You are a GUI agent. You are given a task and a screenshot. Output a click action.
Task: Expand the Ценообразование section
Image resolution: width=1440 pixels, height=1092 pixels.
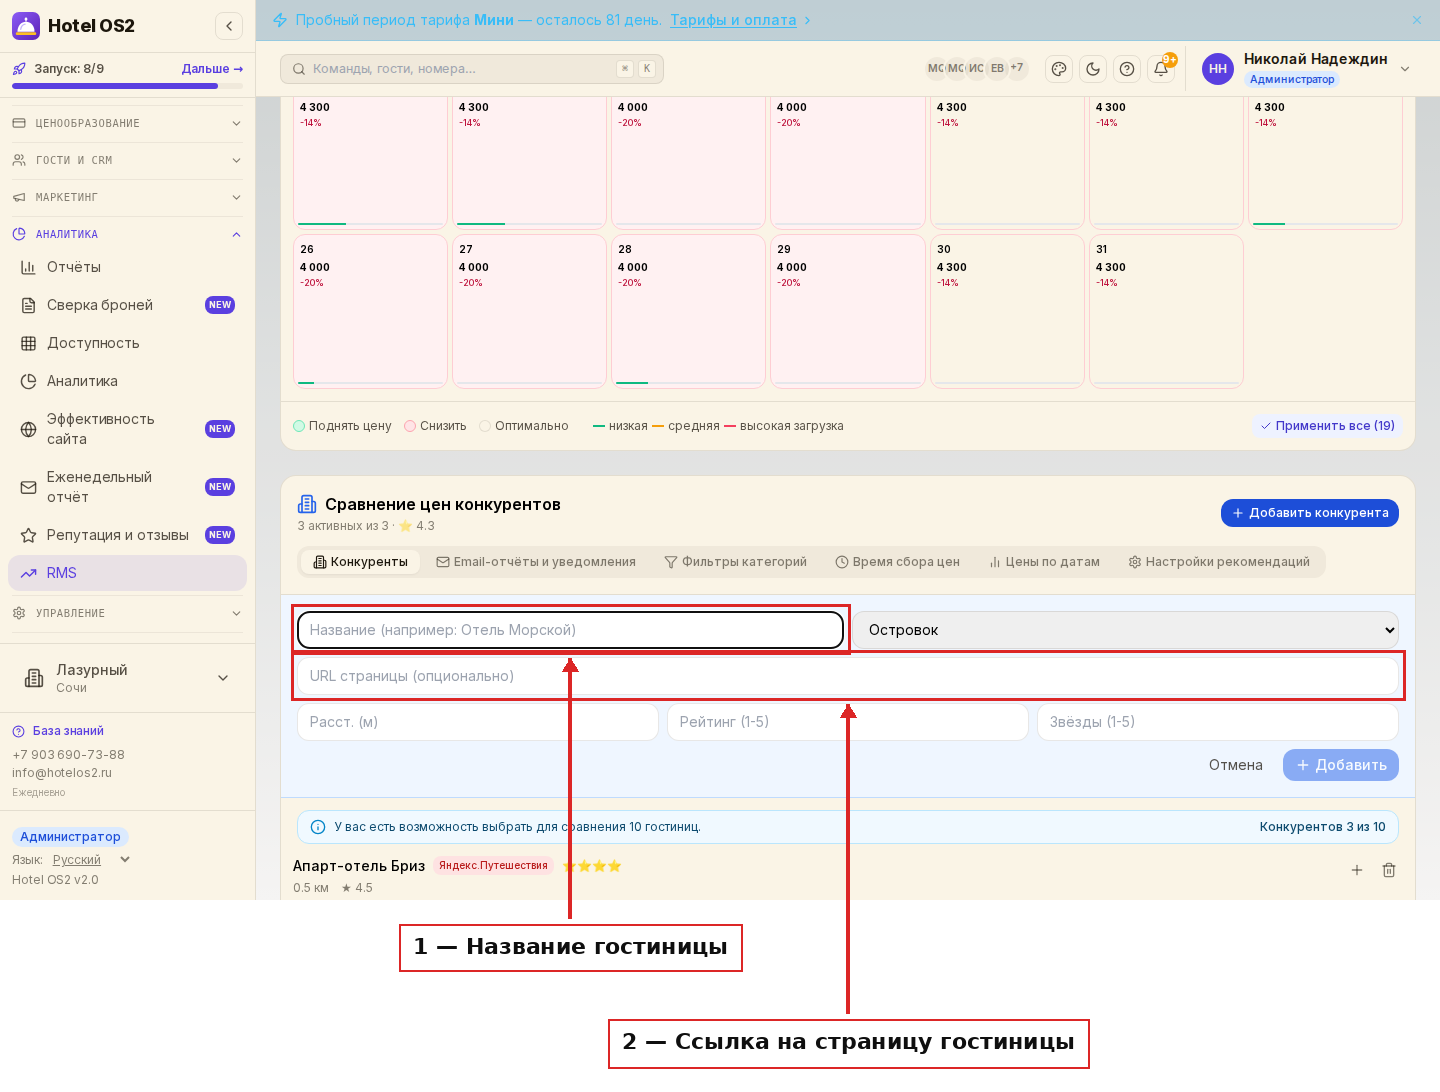coord(127,123)
